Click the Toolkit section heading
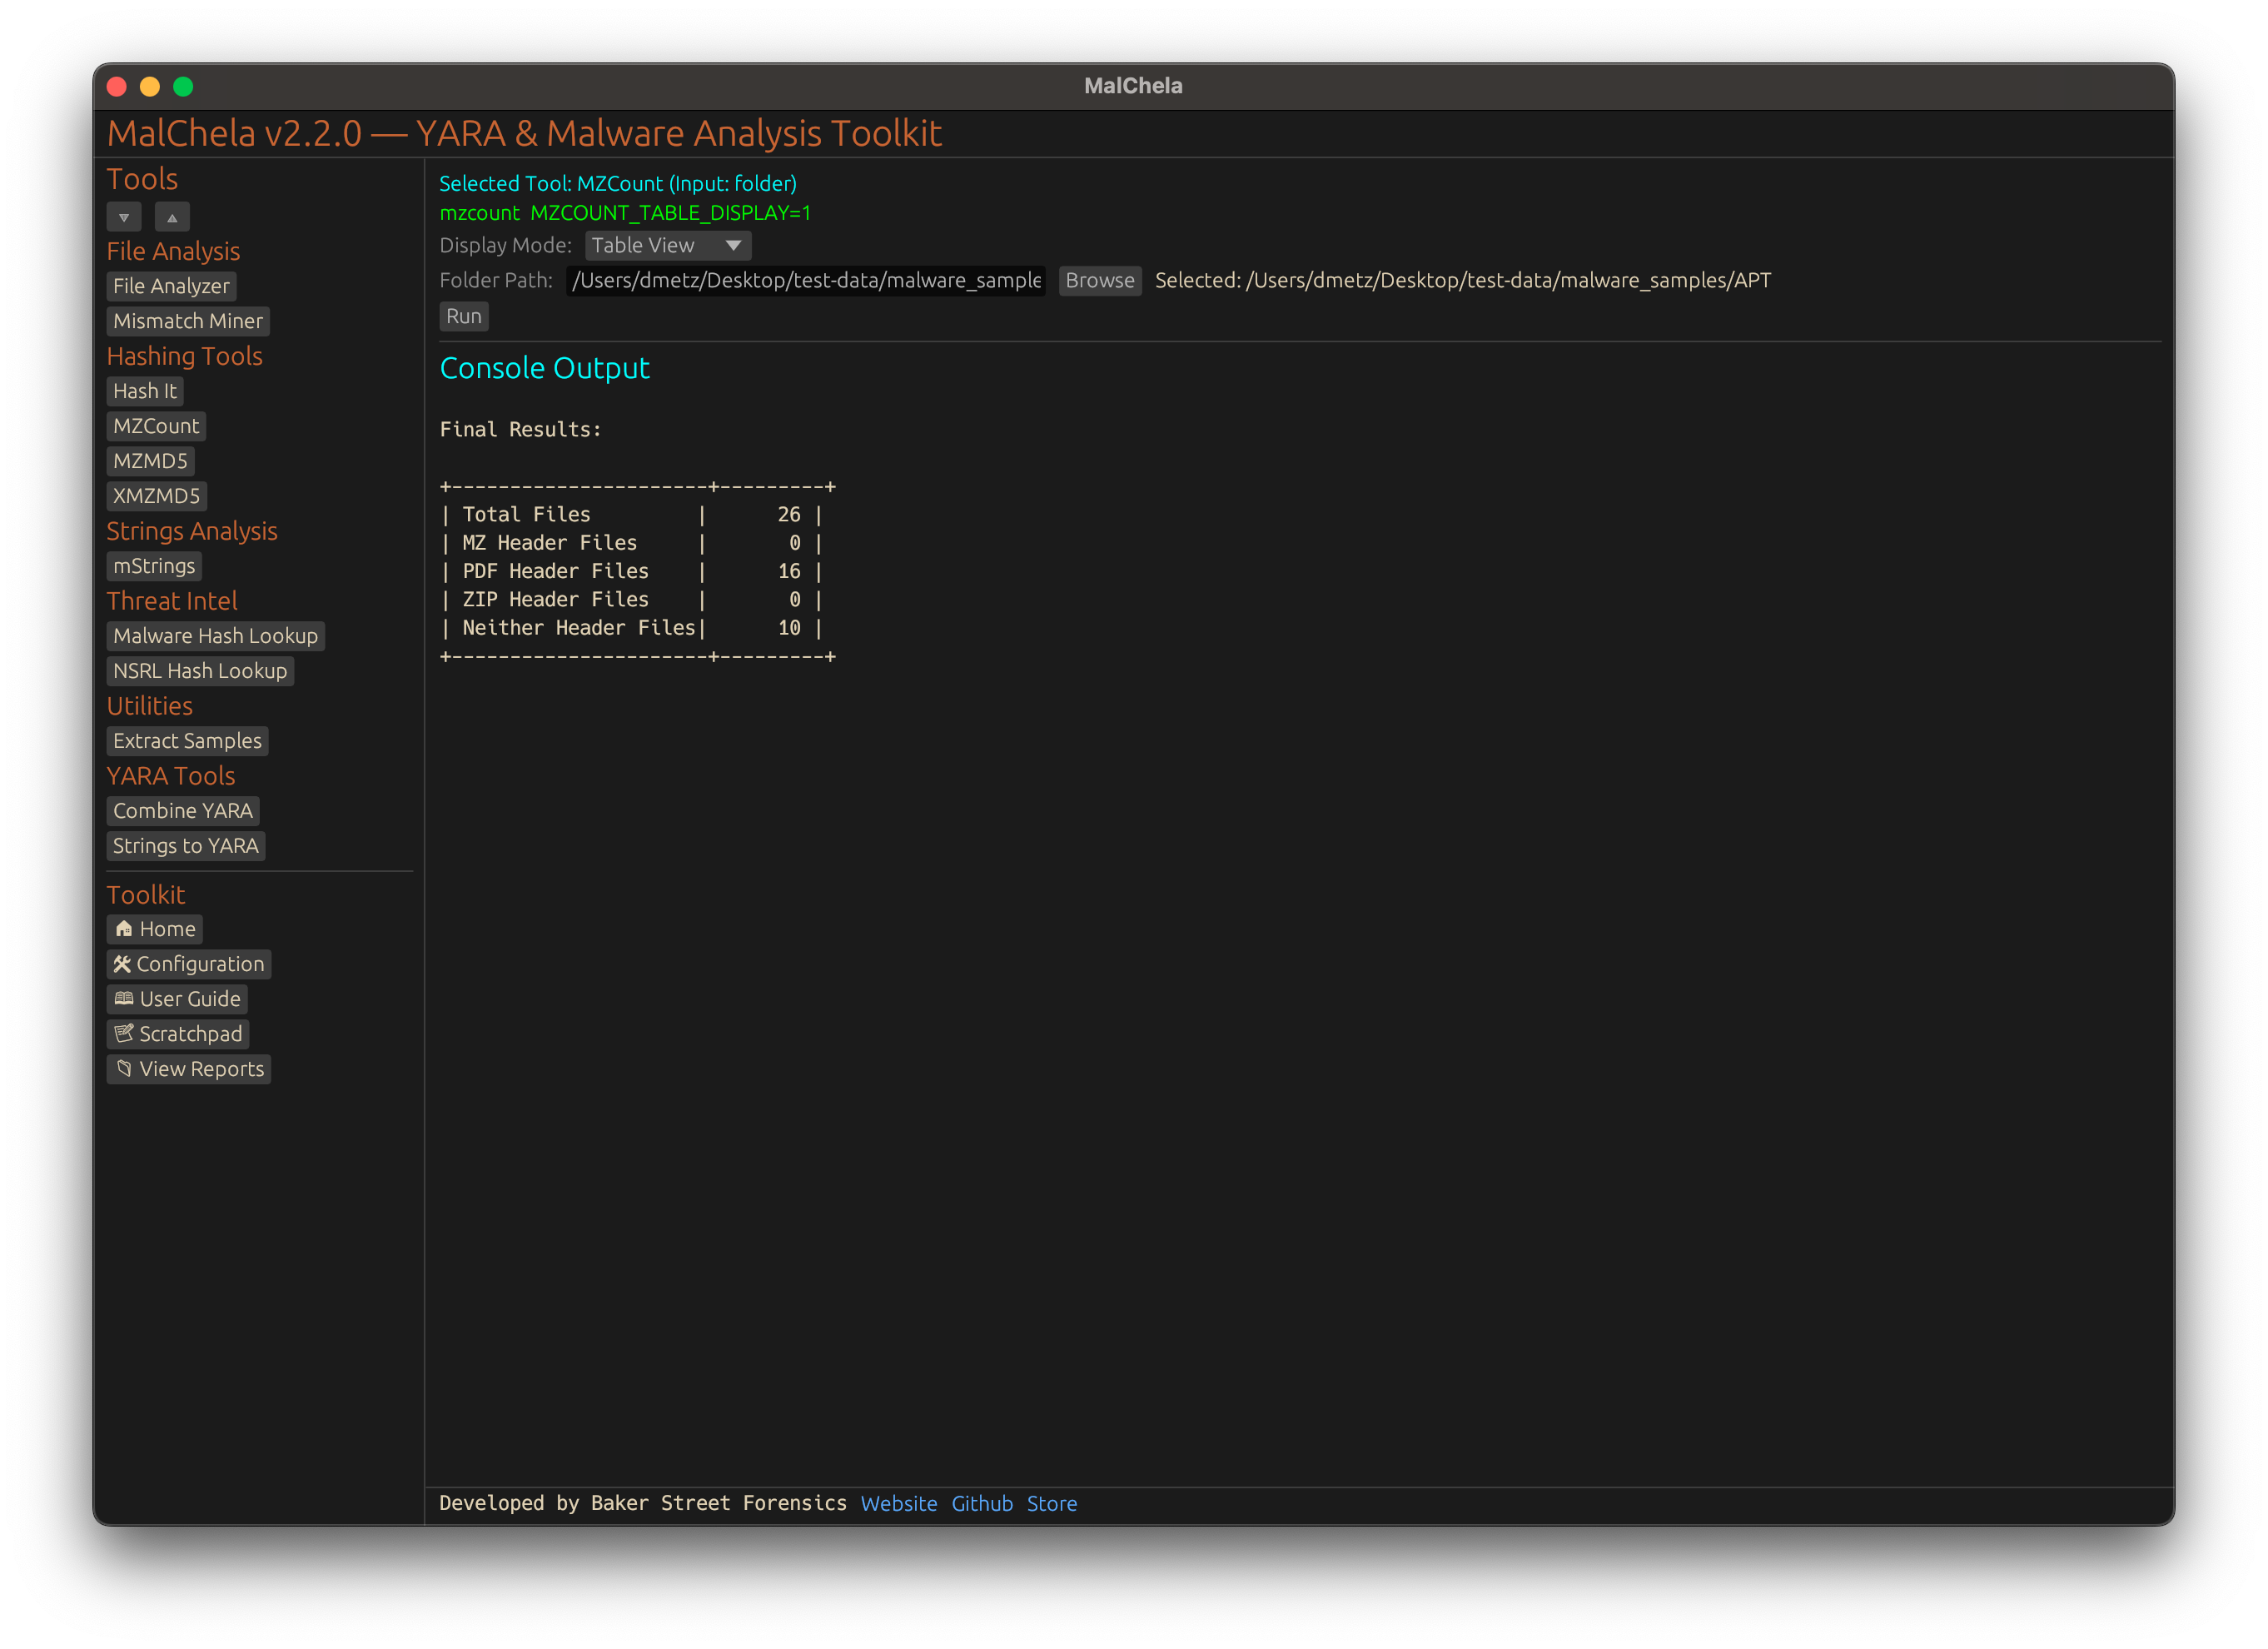 146,895
